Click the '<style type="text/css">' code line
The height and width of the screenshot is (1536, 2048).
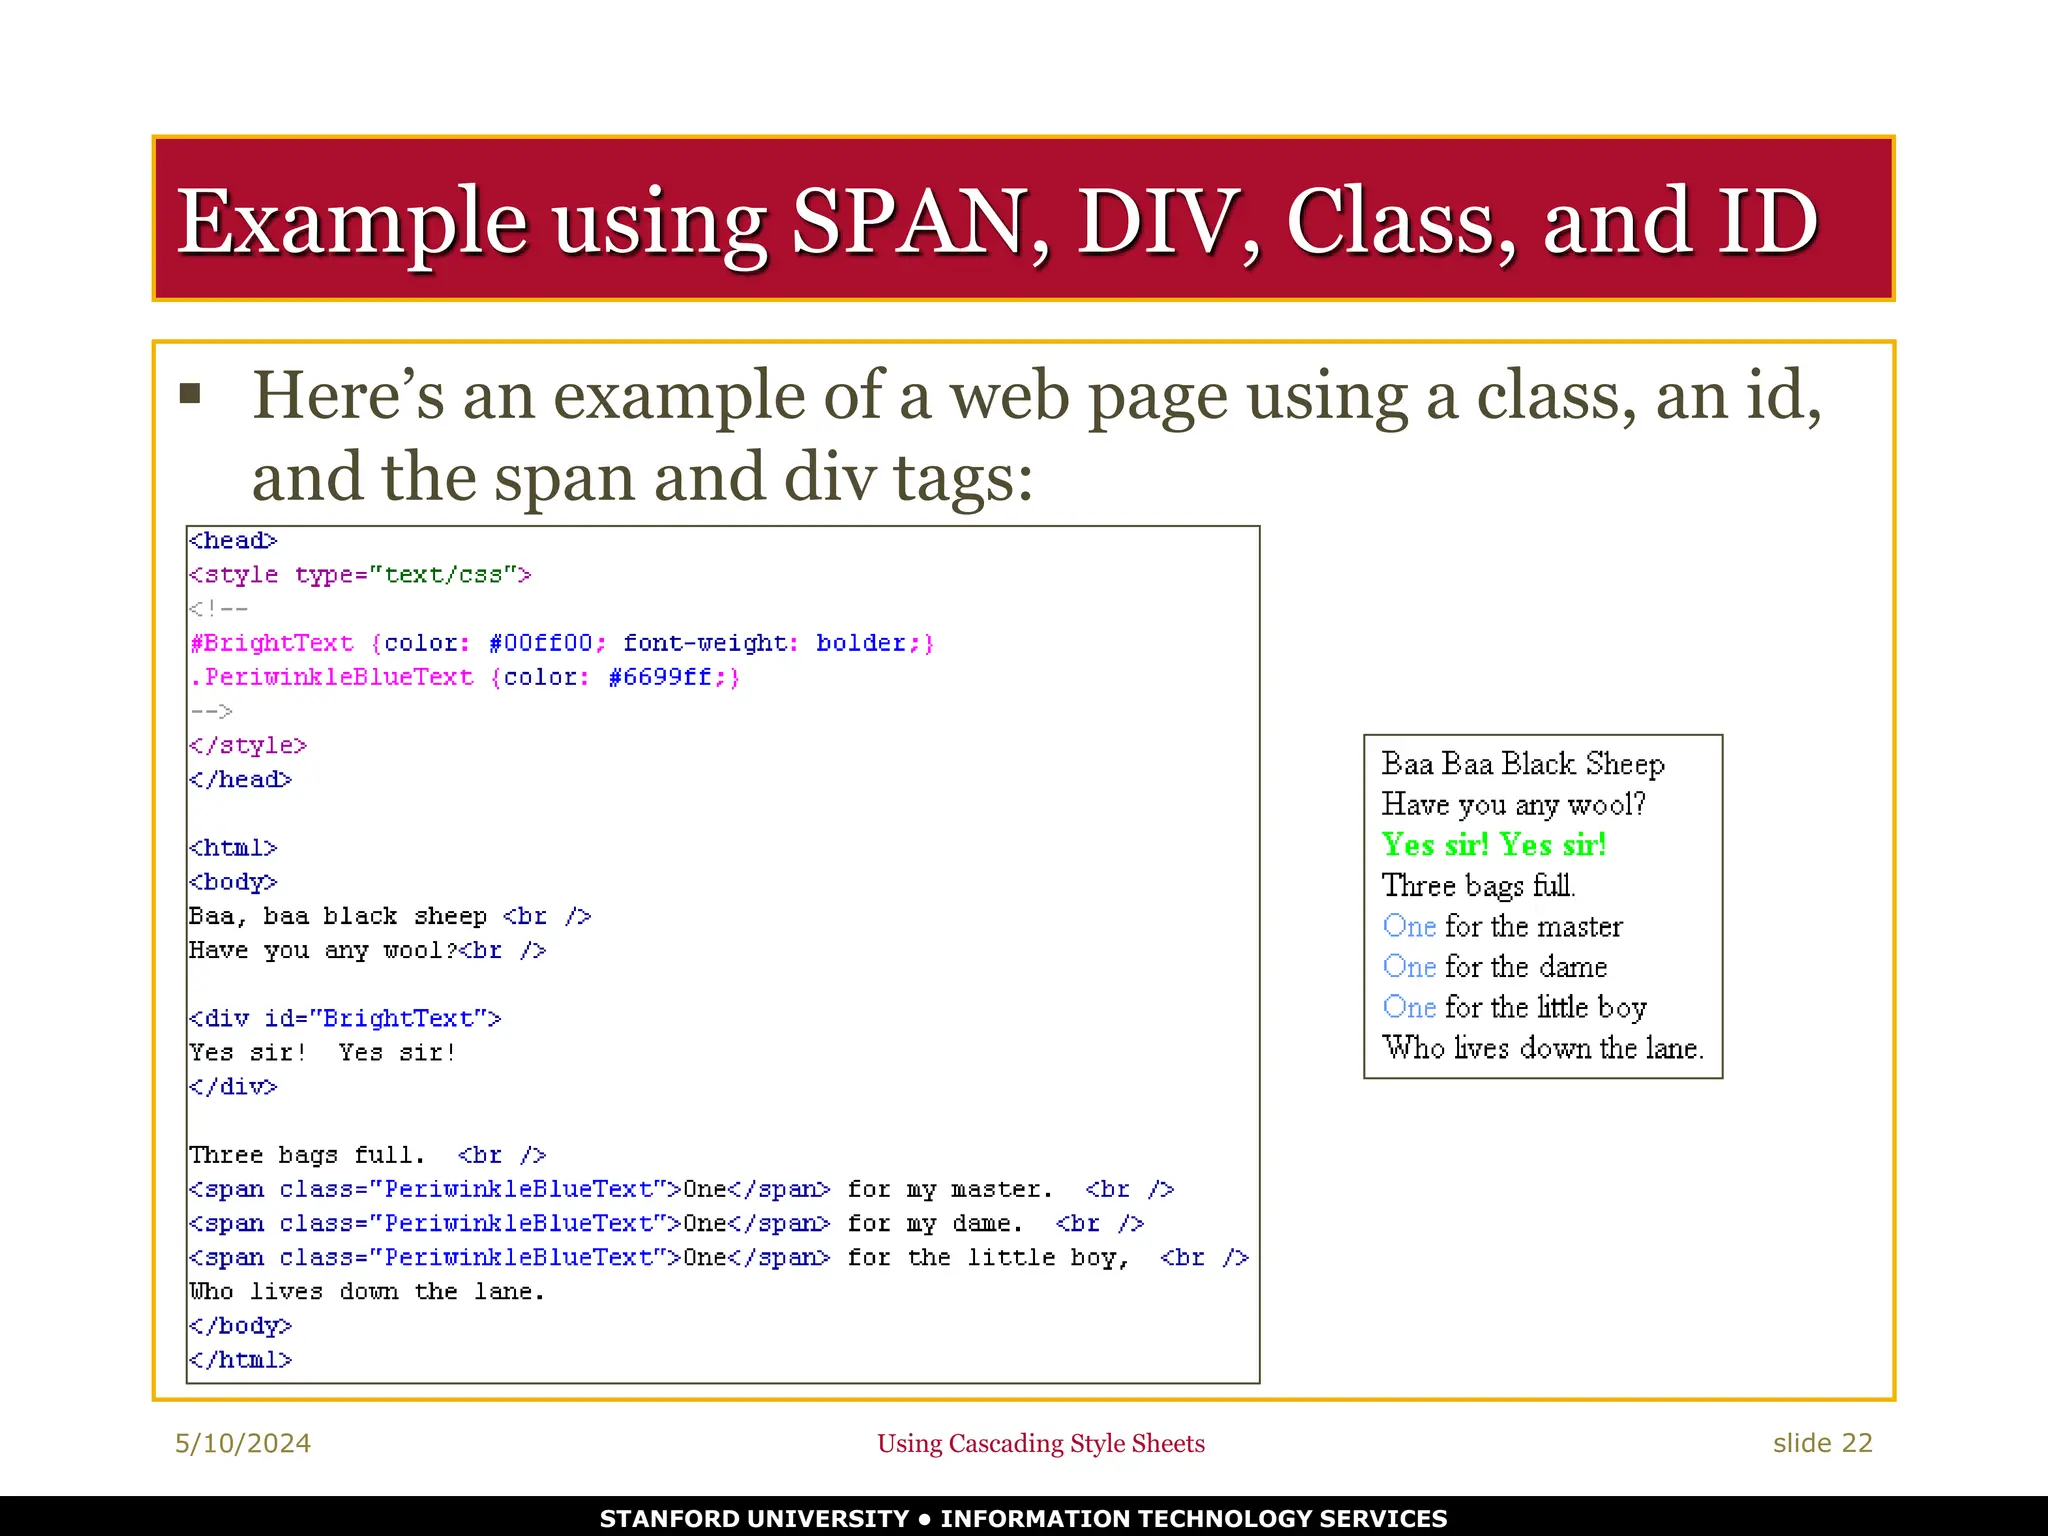360,575
